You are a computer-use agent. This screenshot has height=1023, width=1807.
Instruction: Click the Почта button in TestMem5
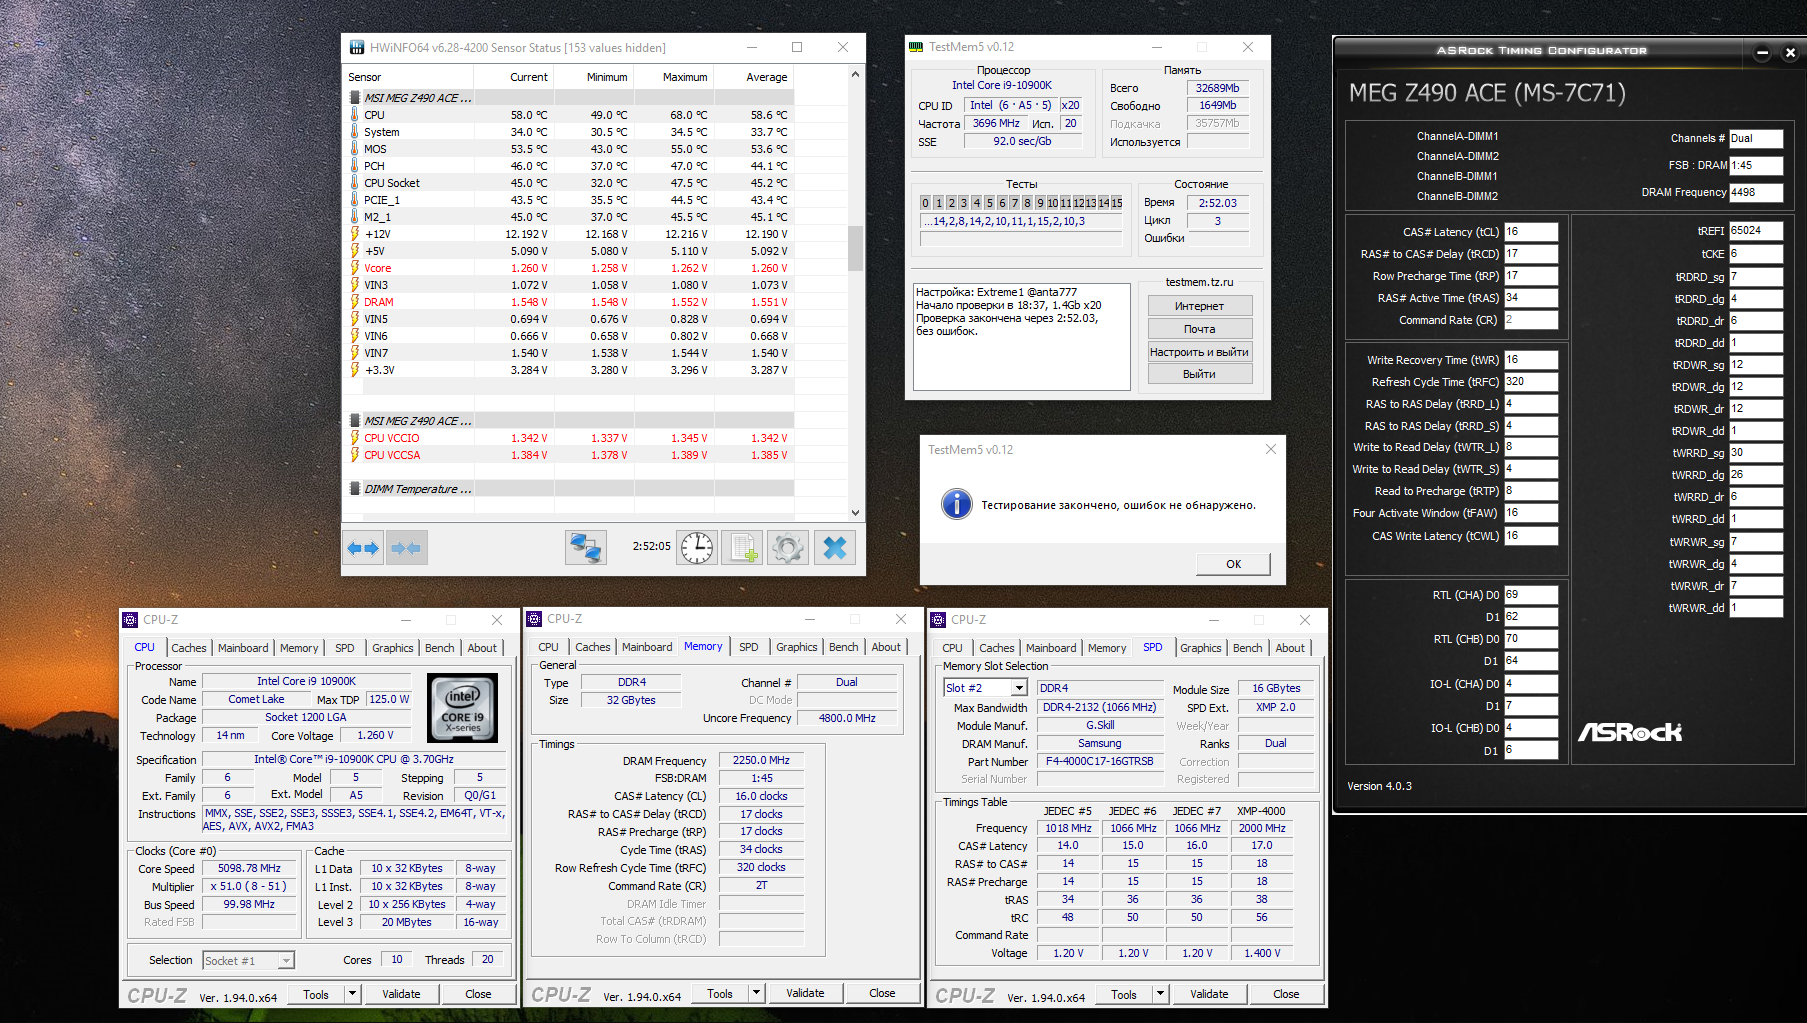(x=1199, y=329)
